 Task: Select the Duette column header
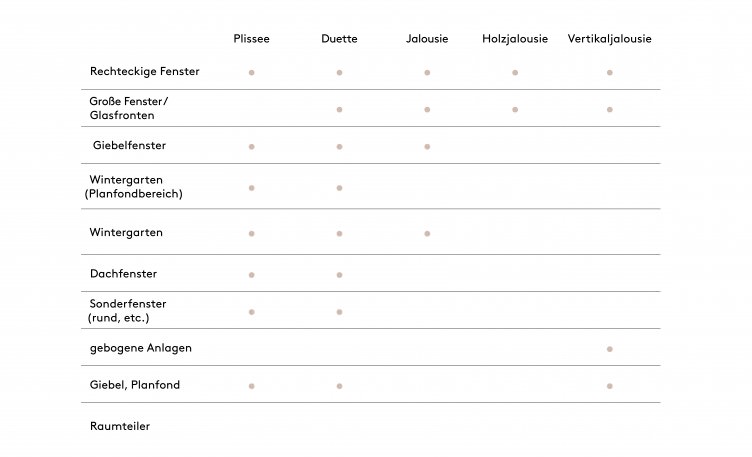339,39
